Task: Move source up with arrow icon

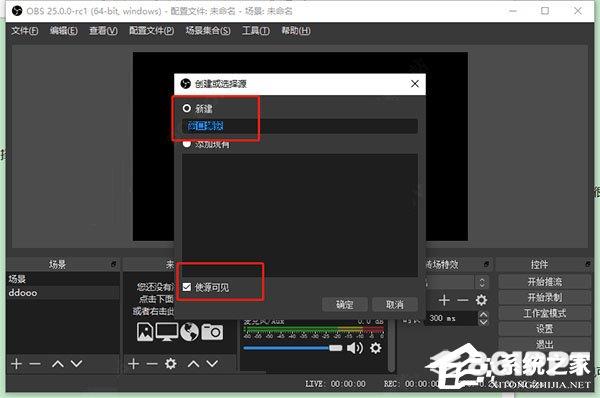Action: [x=194, y=364]
